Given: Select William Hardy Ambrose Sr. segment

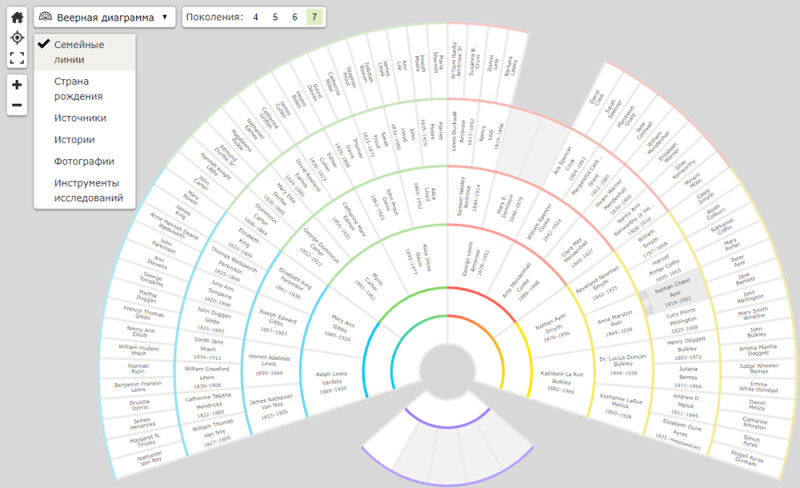Looking at the screenshot, I should click(457, 61).
